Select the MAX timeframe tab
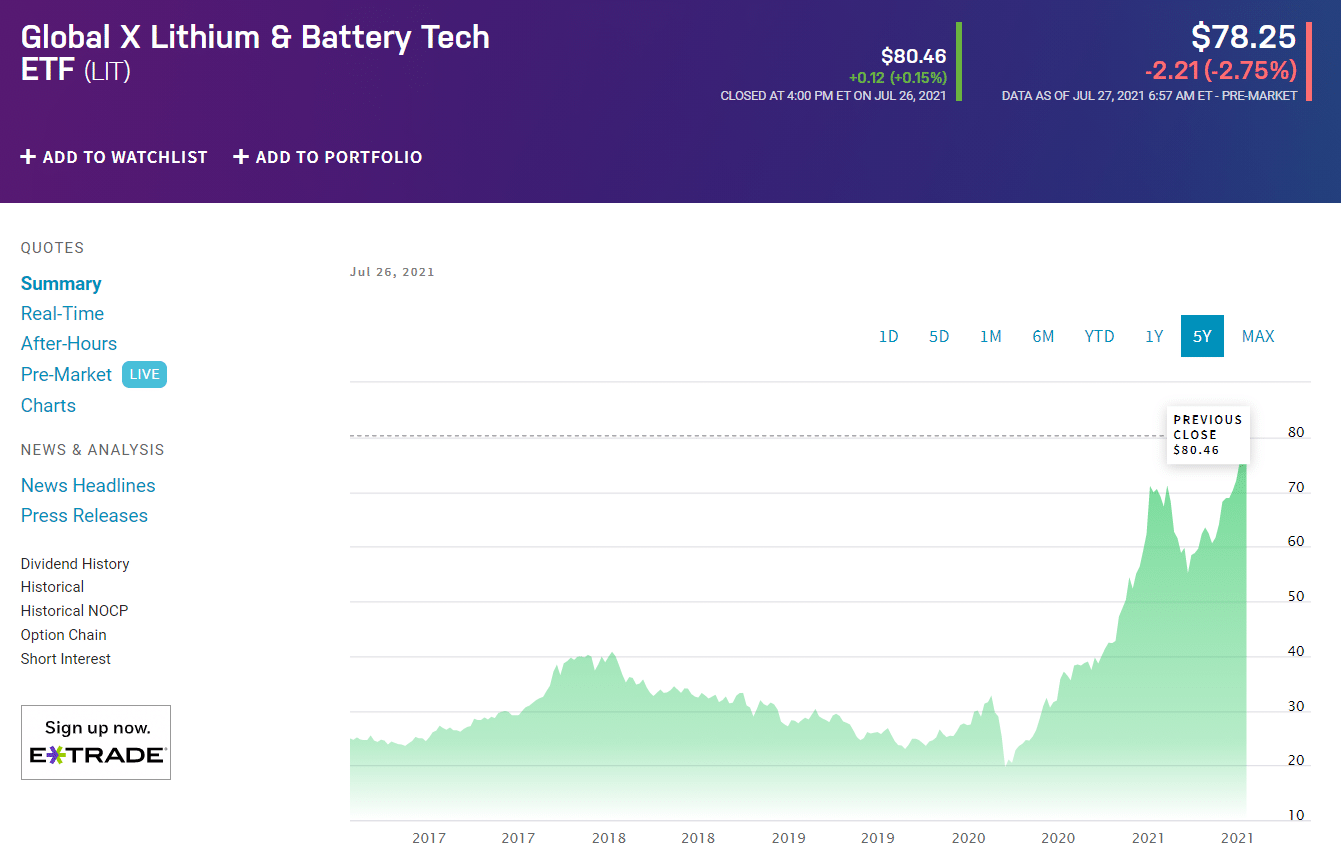 click(1258, 336)
